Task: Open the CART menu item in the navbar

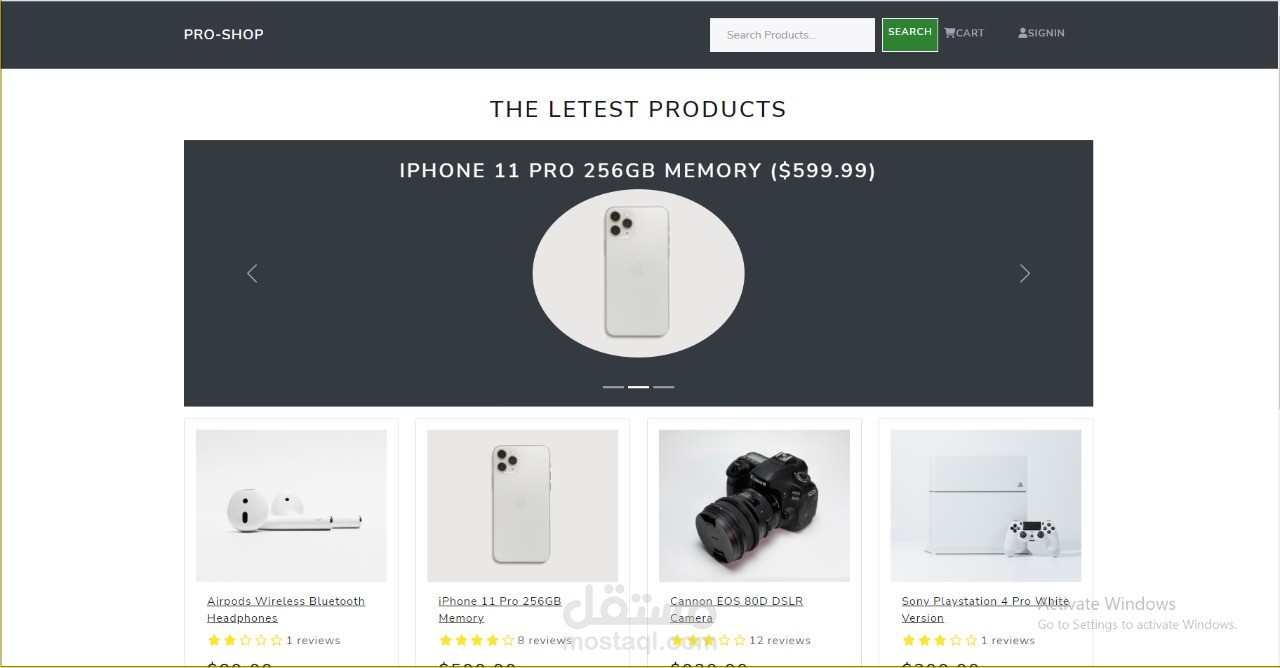Action: (964, 33)
